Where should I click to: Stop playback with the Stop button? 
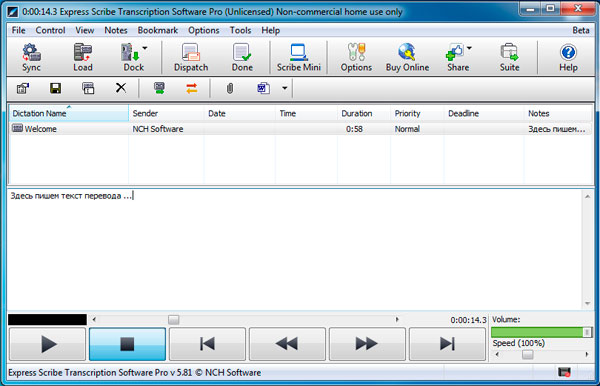click(x=127, y=344)
